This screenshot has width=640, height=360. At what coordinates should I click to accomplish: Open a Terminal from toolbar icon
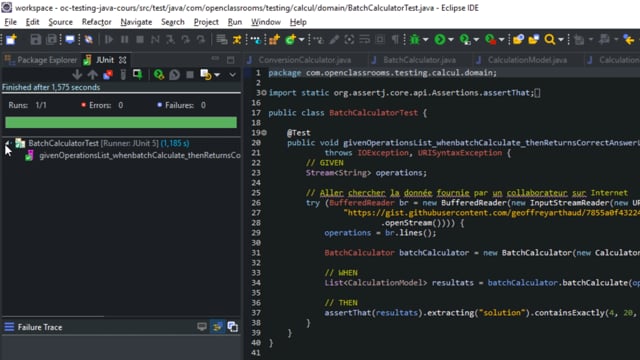click(x=70, y=40)
